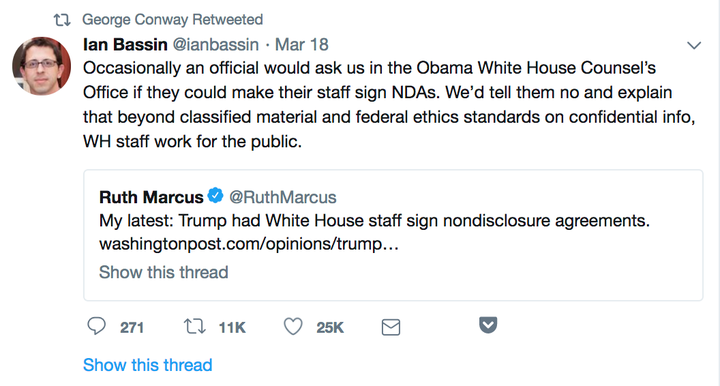Send tweet via Direct Message envelope icon
Viewport: 720px width, 386px height.
(391, 327)
